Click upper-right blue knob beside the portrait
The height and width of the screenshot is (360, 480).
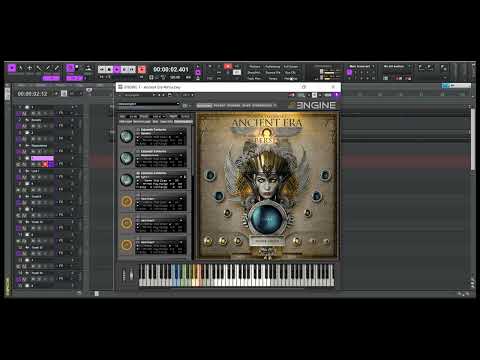tap(325, 175)
